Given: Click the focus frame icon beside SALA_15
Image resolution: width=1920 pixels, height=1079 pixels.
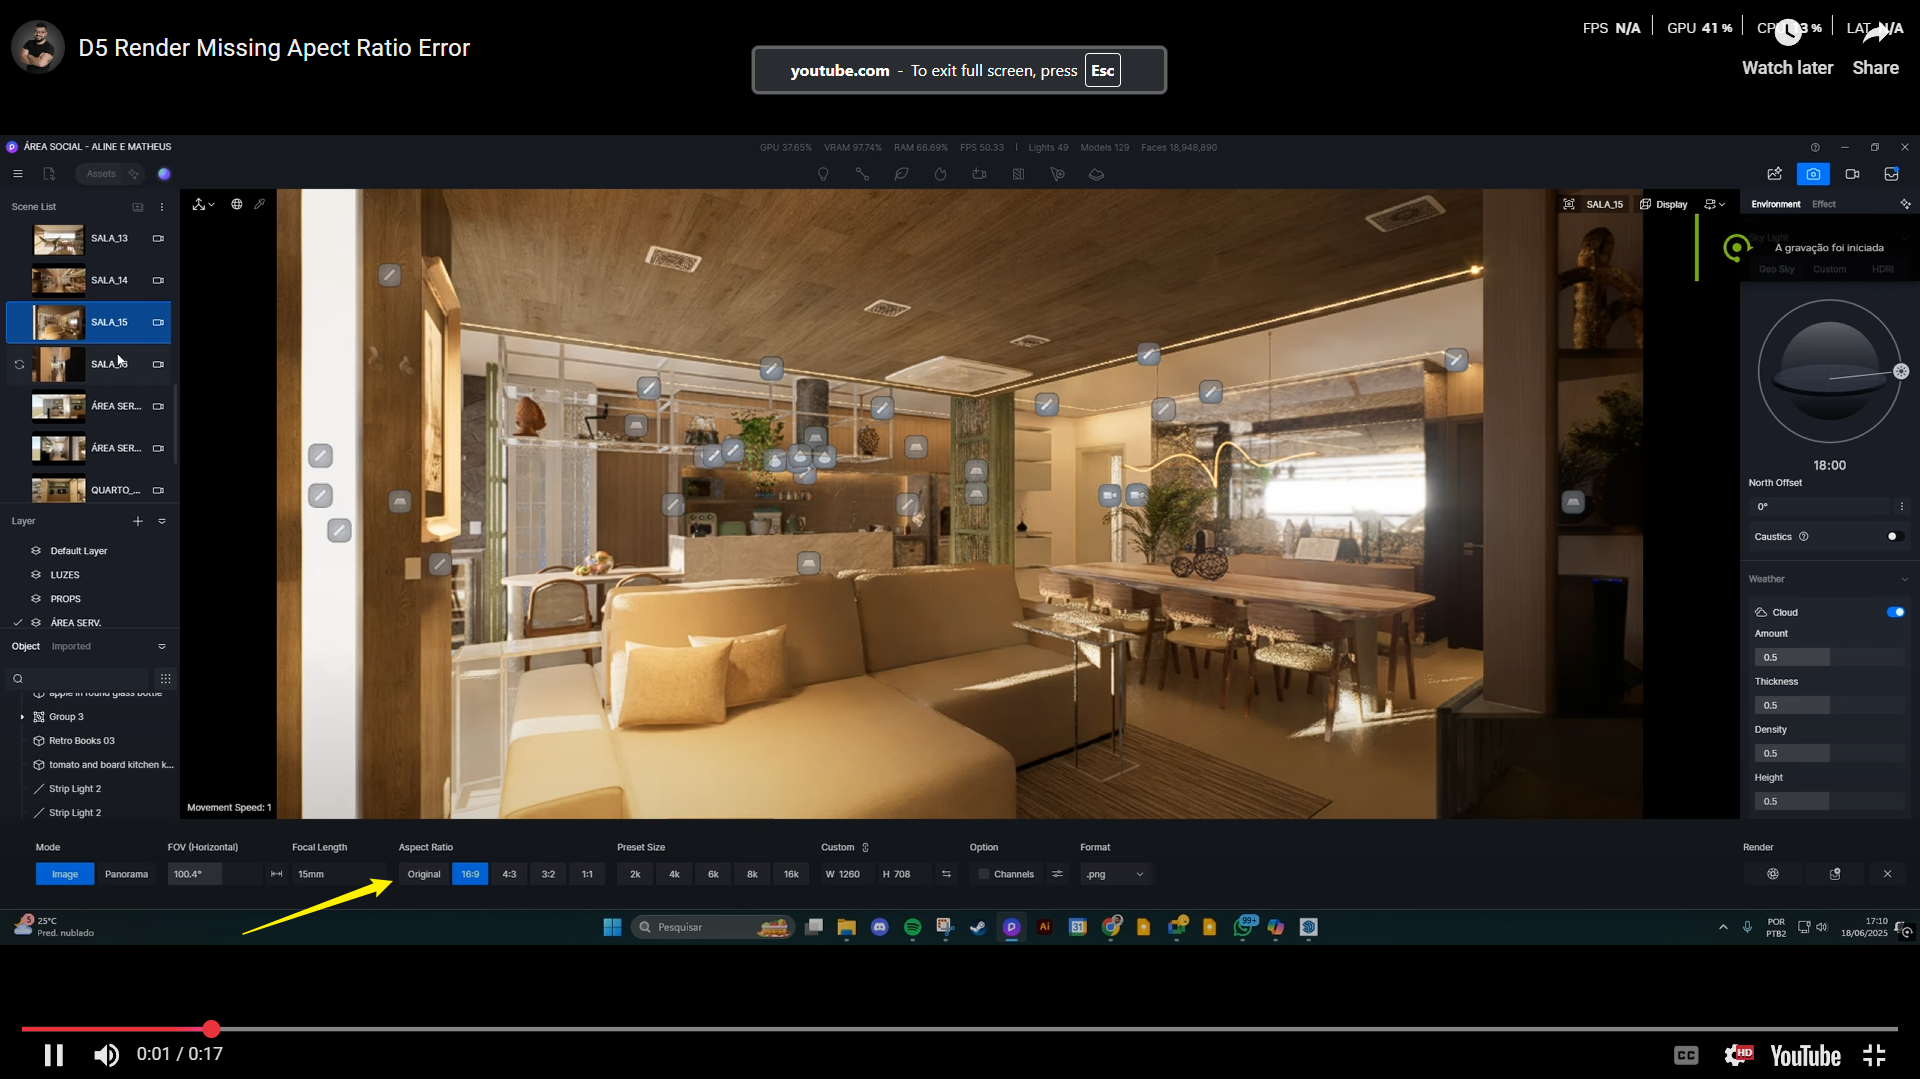Looking at the screenshot, I should (1569, 204).
